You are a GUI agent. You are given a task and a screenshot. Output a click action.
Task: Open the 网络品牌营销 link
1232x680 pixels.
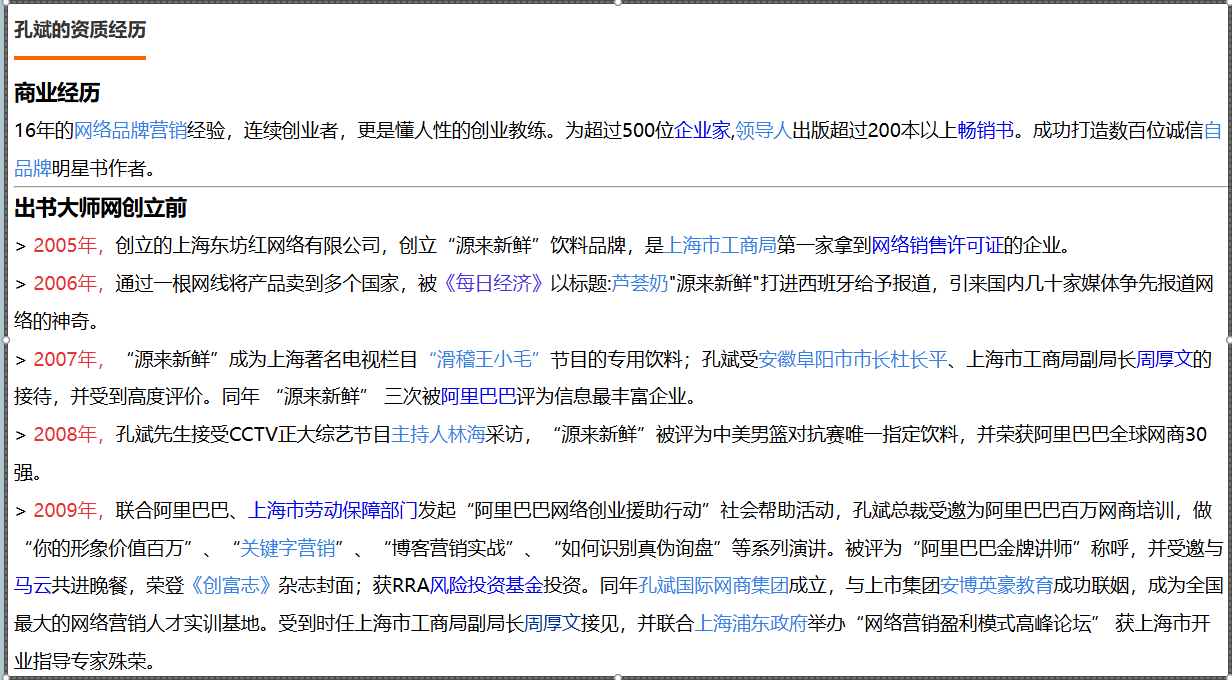[130, 130]
